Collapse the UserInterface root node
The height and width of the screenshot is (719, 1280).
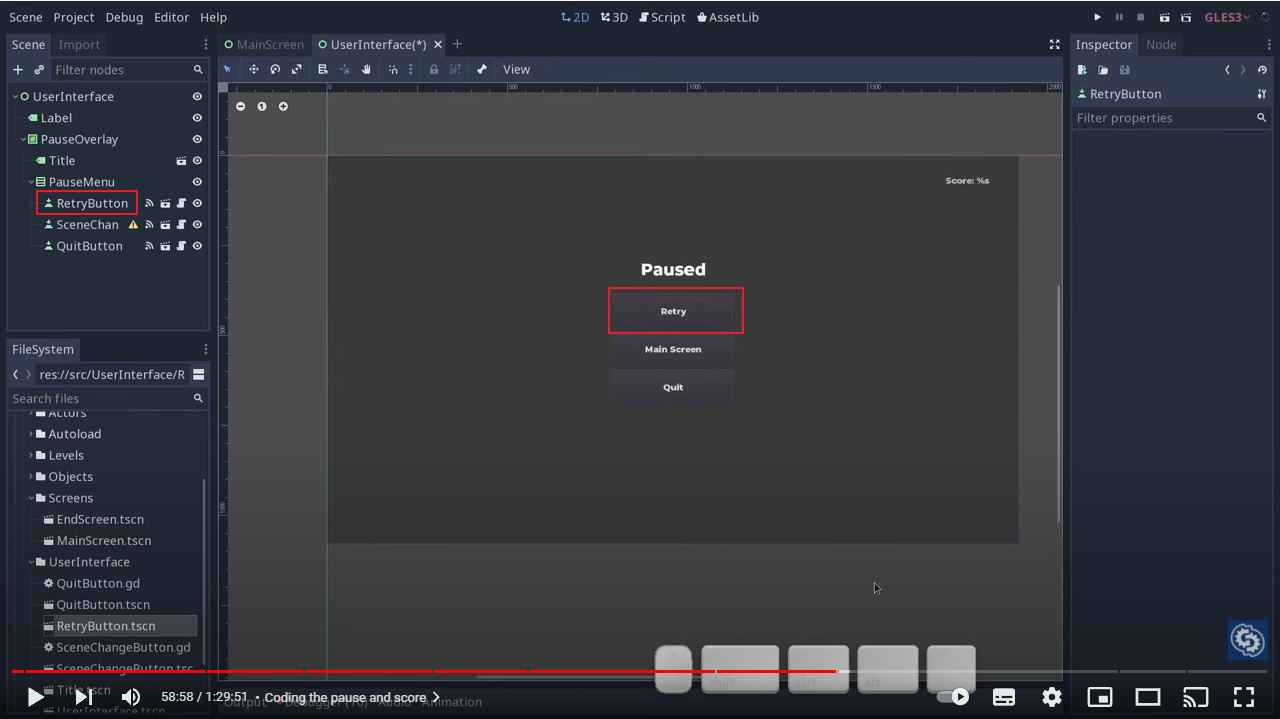point(15,96)
